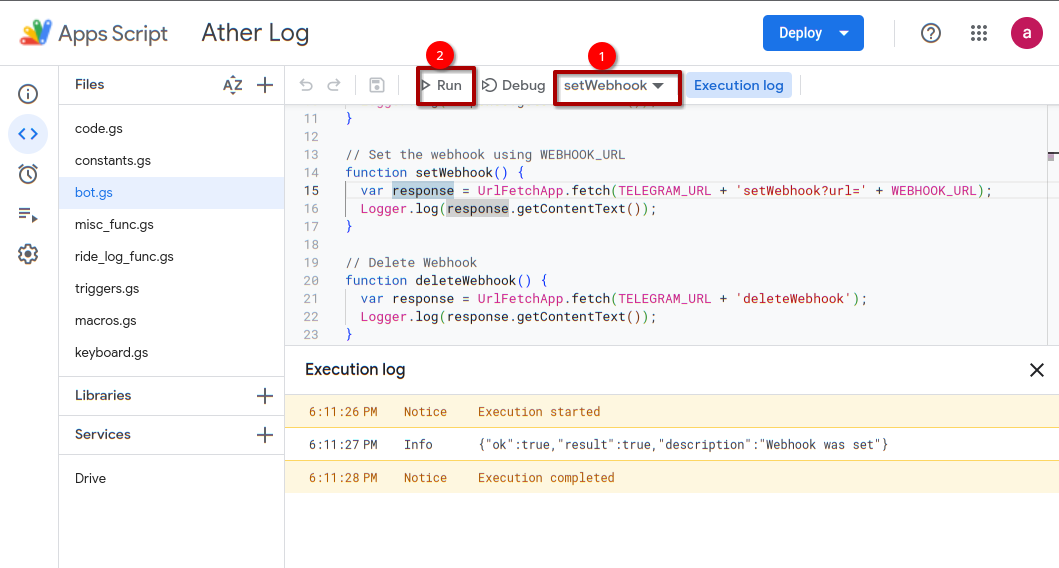1059x568 pixels.
Task: Open the project Overview info icon
Action: coord(28,94)
